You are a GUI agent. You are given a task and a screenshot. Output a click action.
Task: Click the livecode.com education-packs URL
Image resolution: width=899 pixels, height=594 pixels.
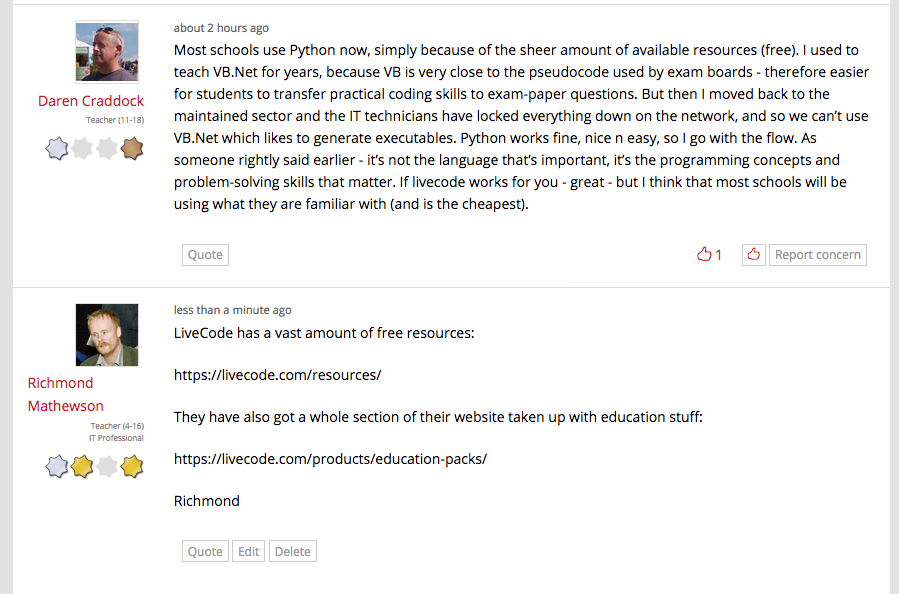tap(330, 459)
